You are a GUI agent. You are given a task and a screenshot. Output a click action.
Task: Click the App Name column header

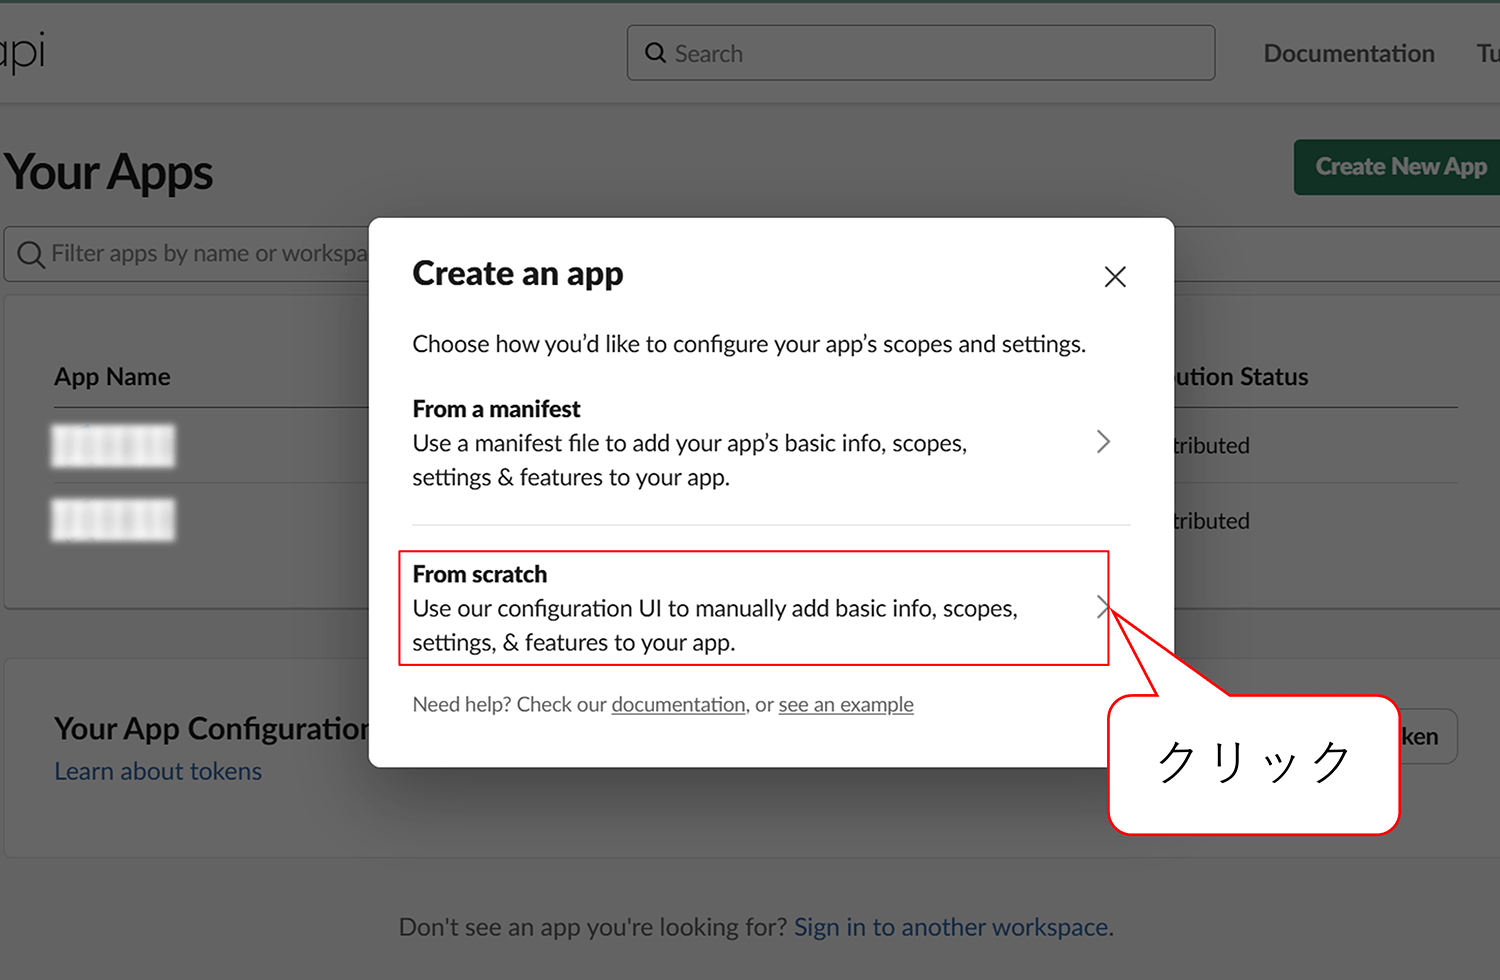112,377
